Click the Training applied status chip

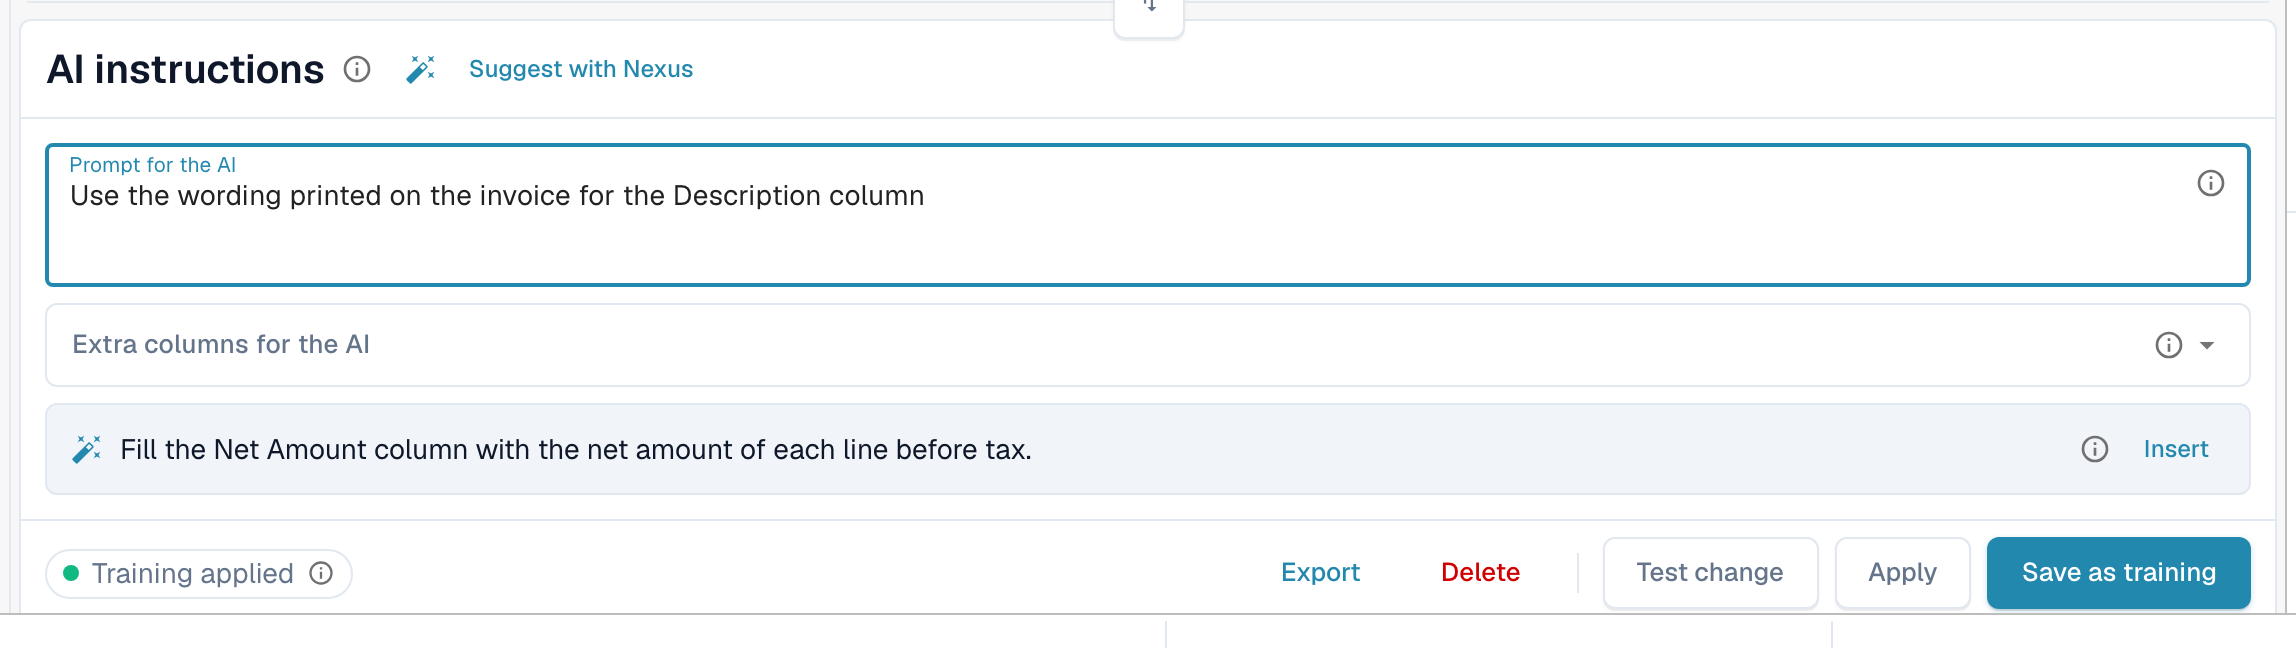coord(199,573)
